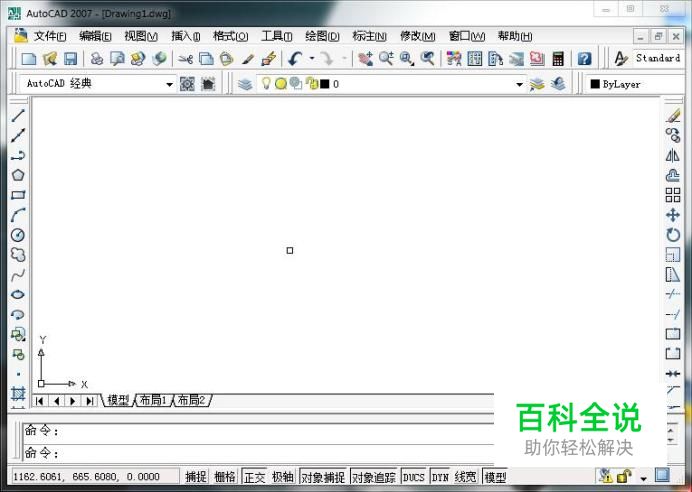Toggle 对象追踪 object snap tracking
The height and width of the screenshot is (492, 692).
(374, 477)
